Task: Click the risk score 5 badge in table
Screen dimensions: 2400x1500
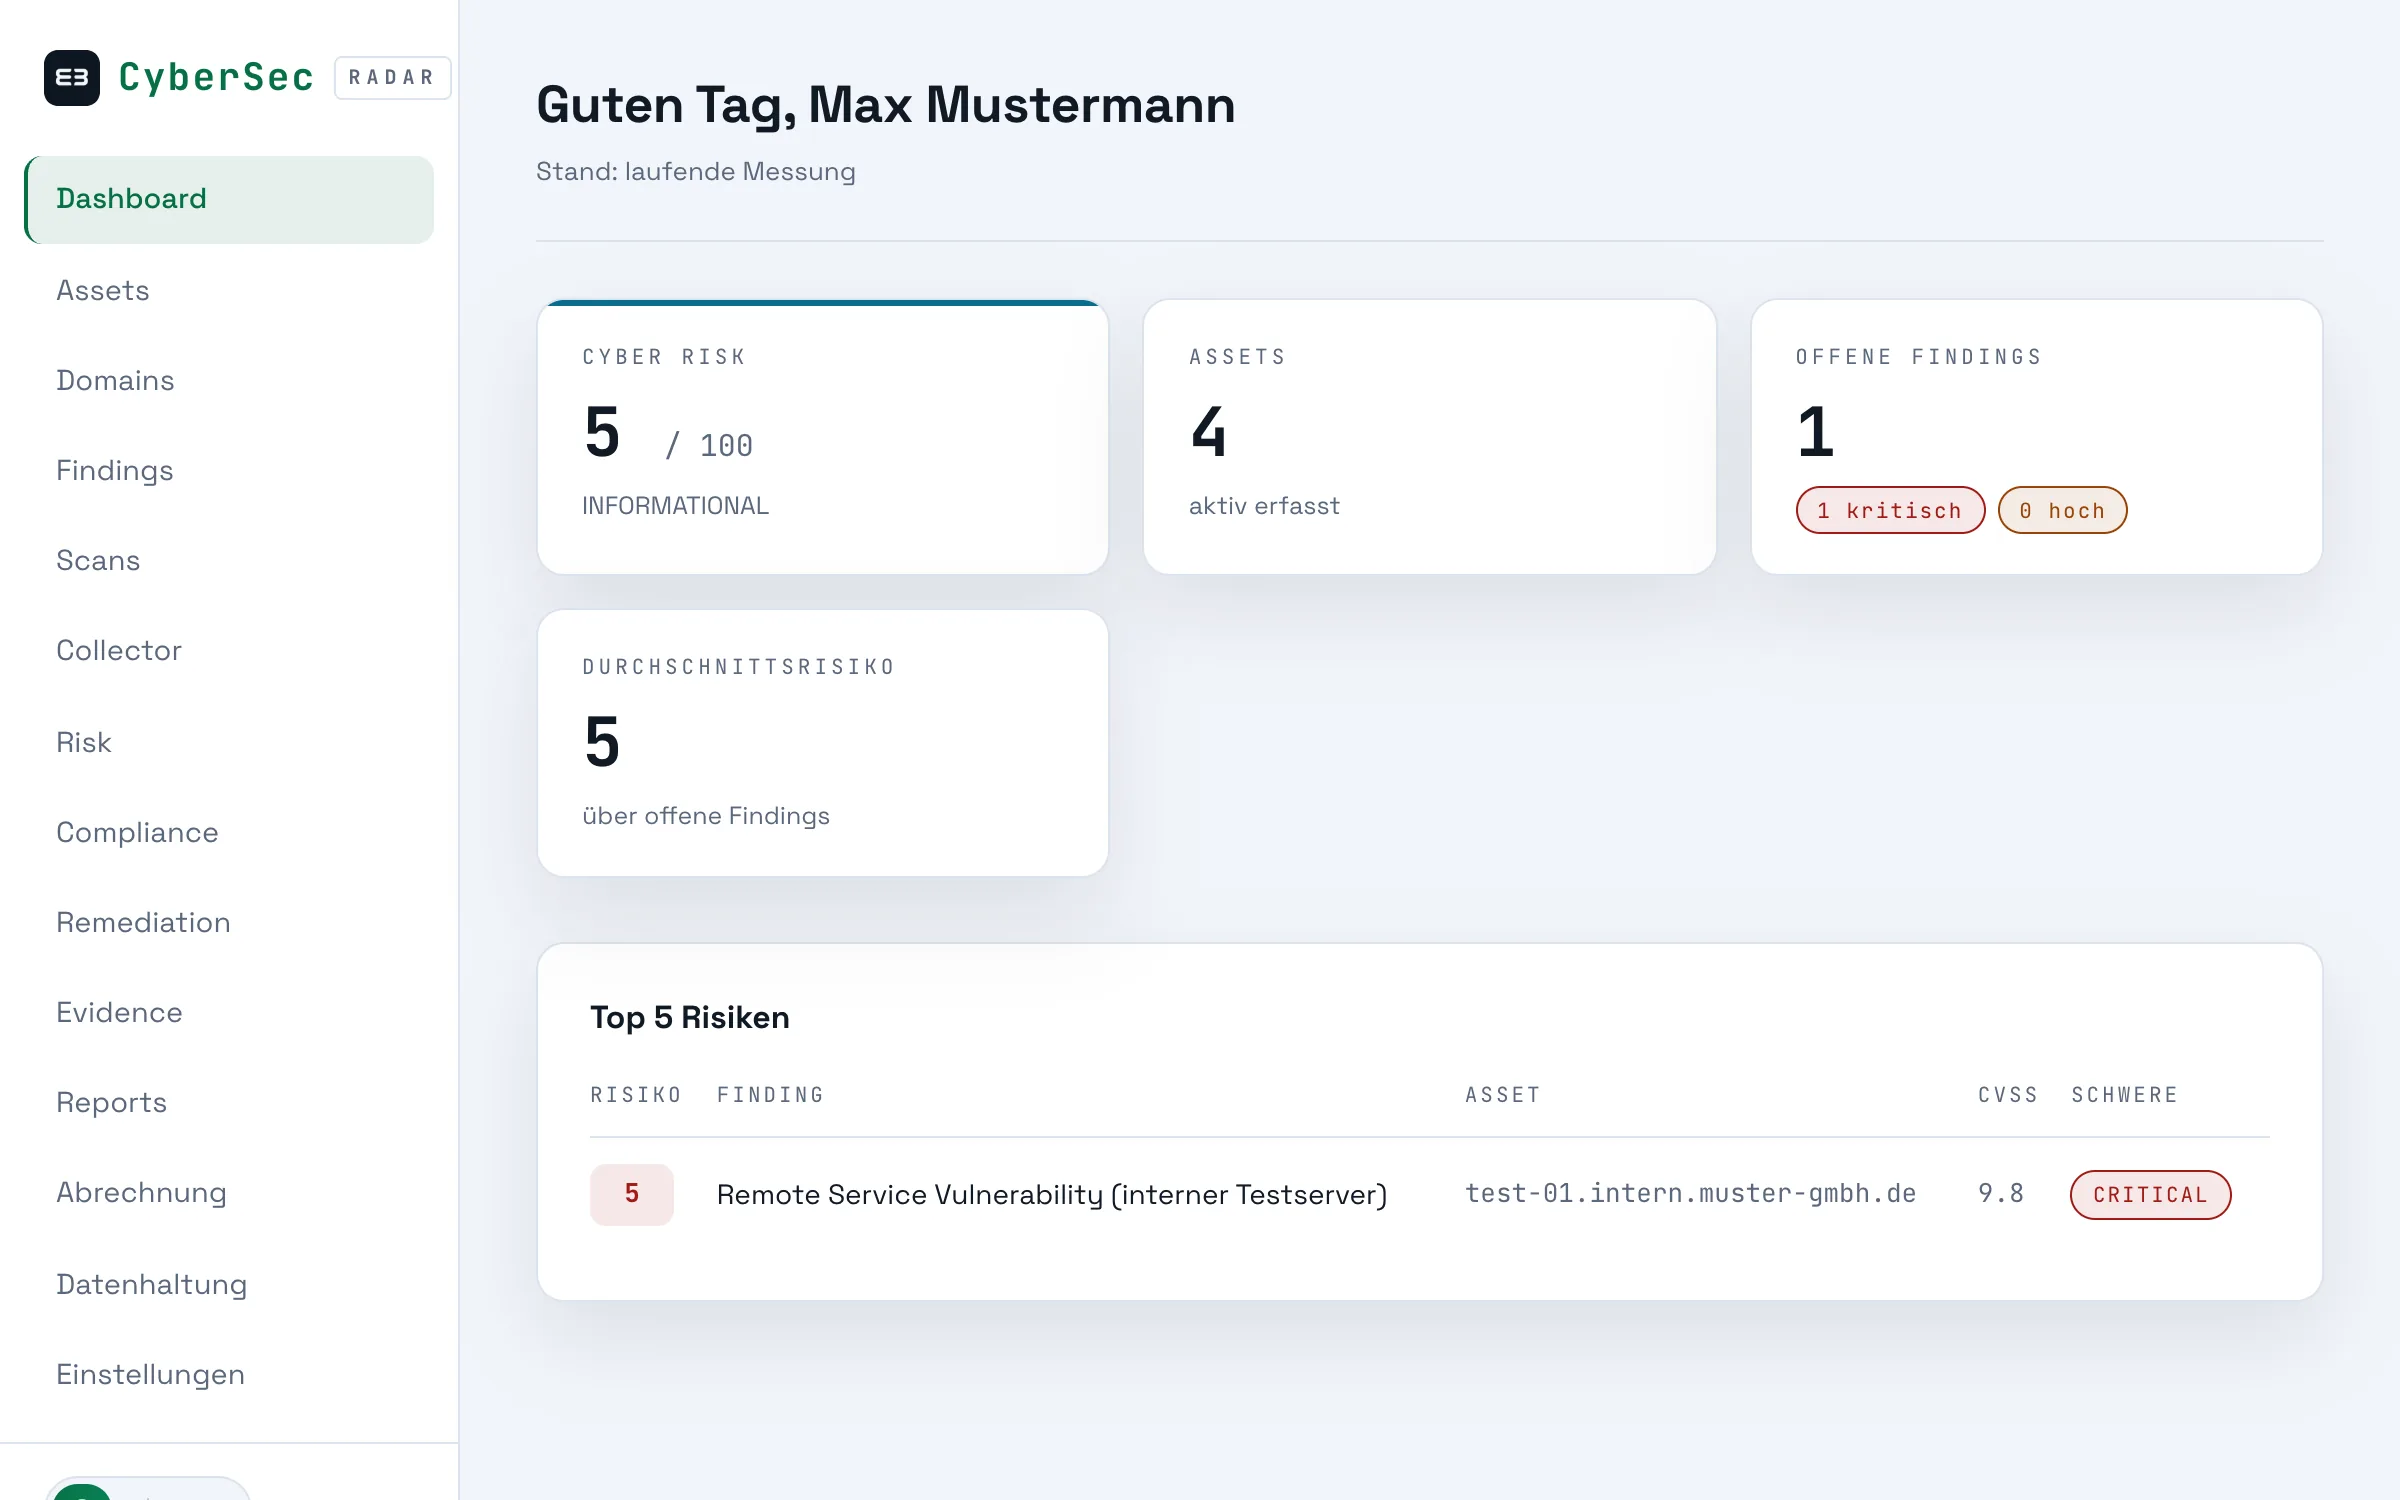Action: (x=632, y=1194)
